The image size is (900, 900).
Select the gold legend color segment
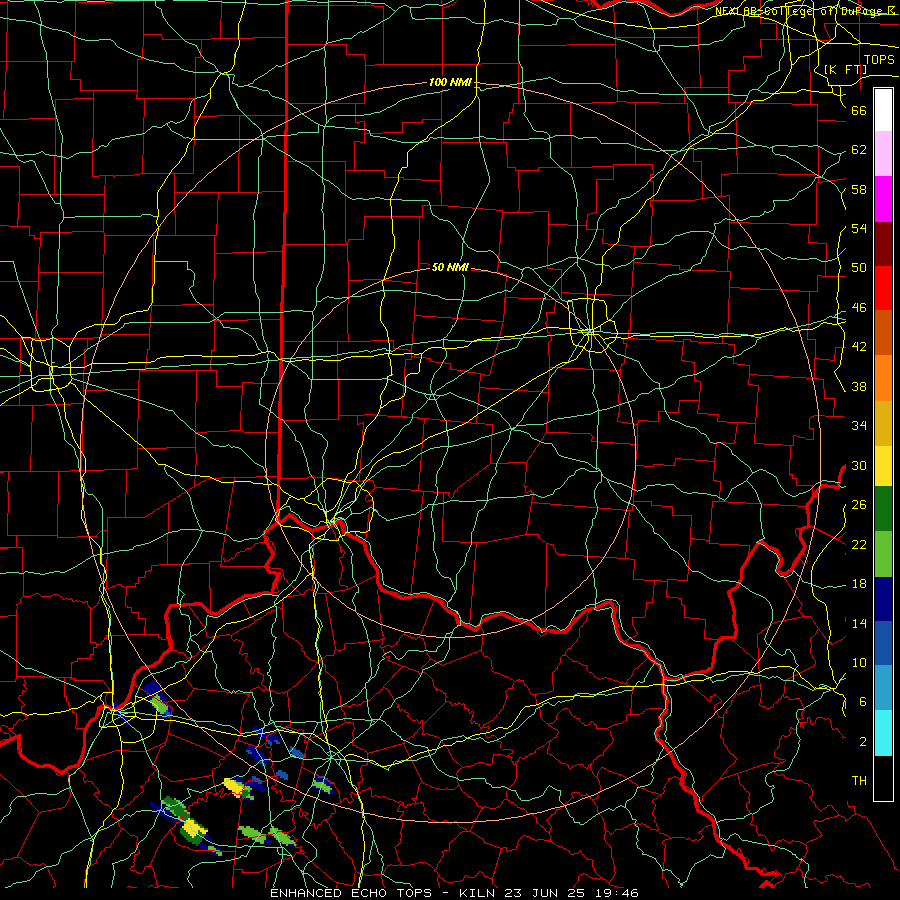click(x=883, y=423)
